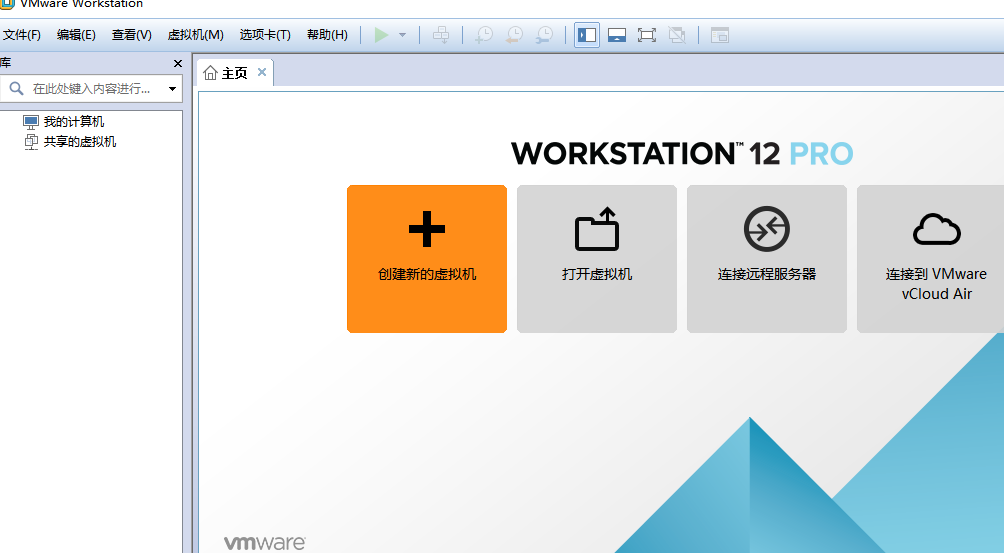Click the magnifier search icon in library

coord(17,88)
